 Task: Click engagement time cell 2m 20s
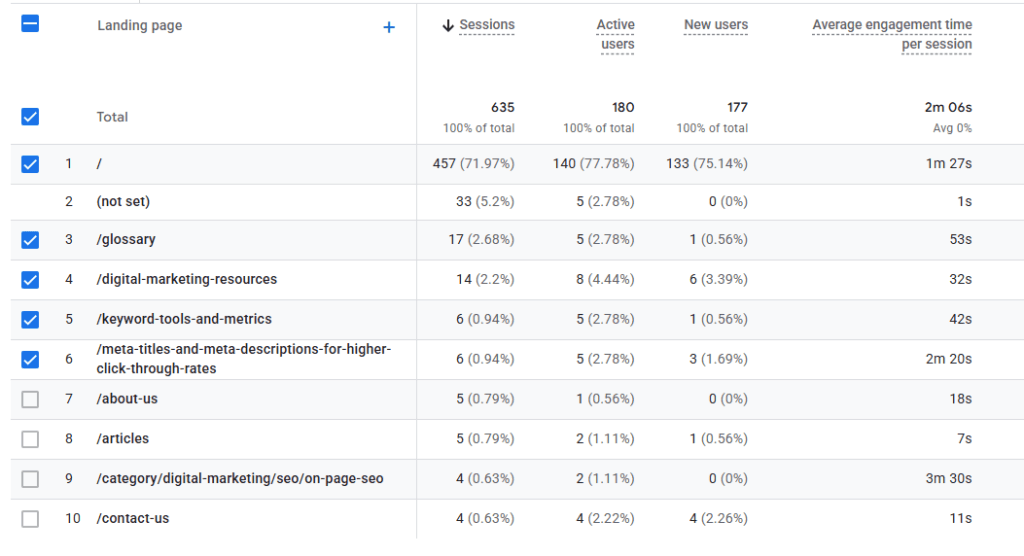coord(949,359)
